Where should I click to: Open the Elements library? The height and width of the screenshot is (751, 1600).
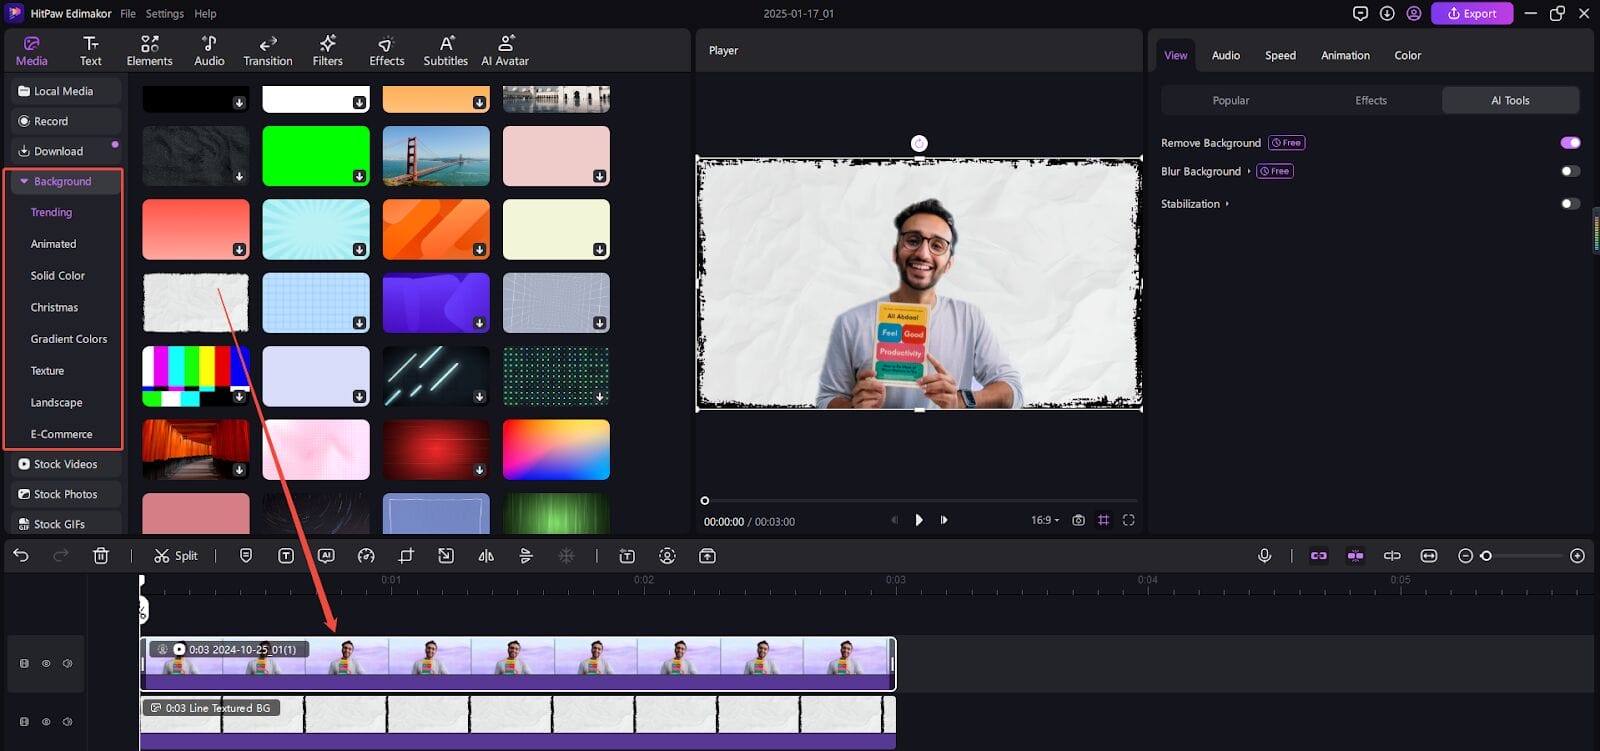point(150,51)
